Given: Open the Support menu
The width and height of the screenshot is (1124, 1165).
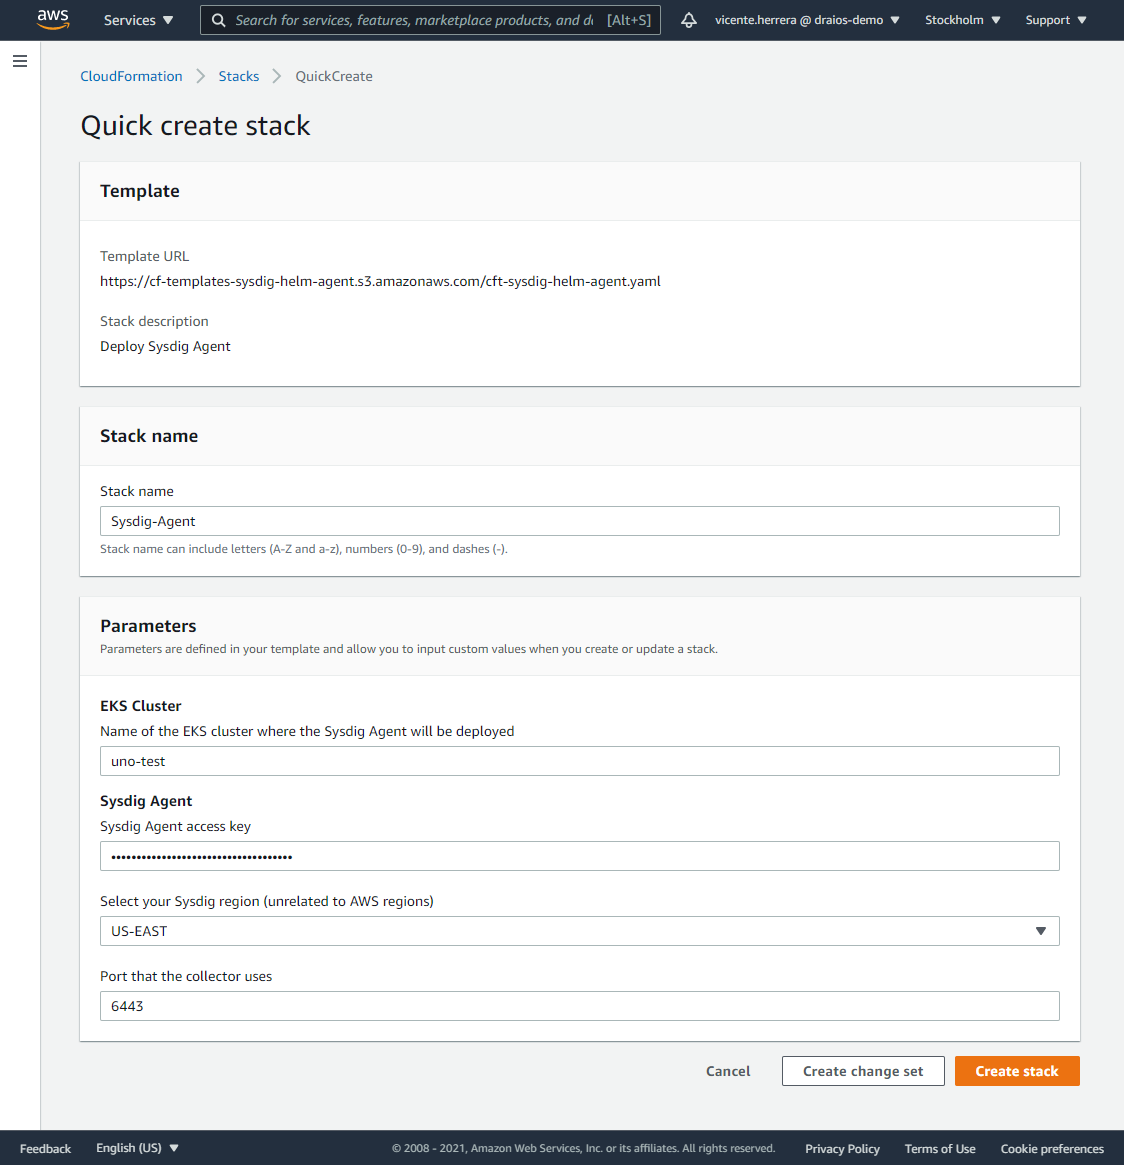Looking at the screenshot, I should coord(1055,19).
